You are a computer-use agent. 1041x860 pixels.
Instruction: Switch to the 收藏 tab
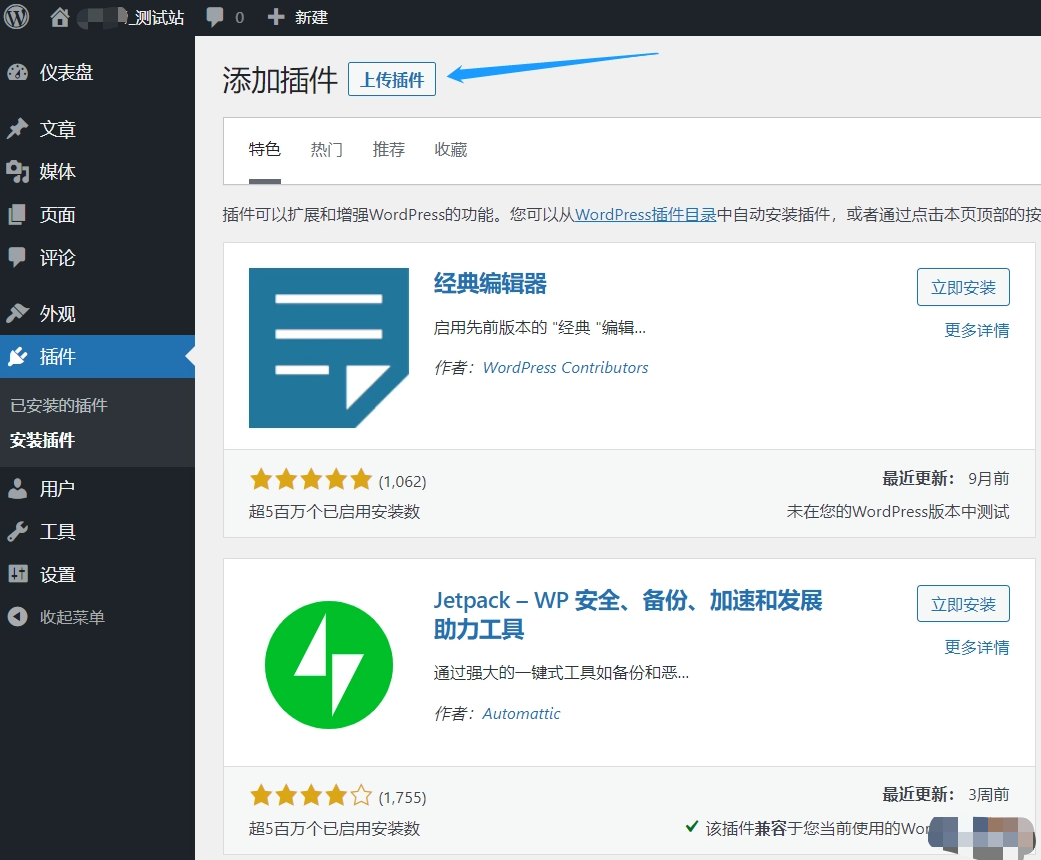(450, 150)
